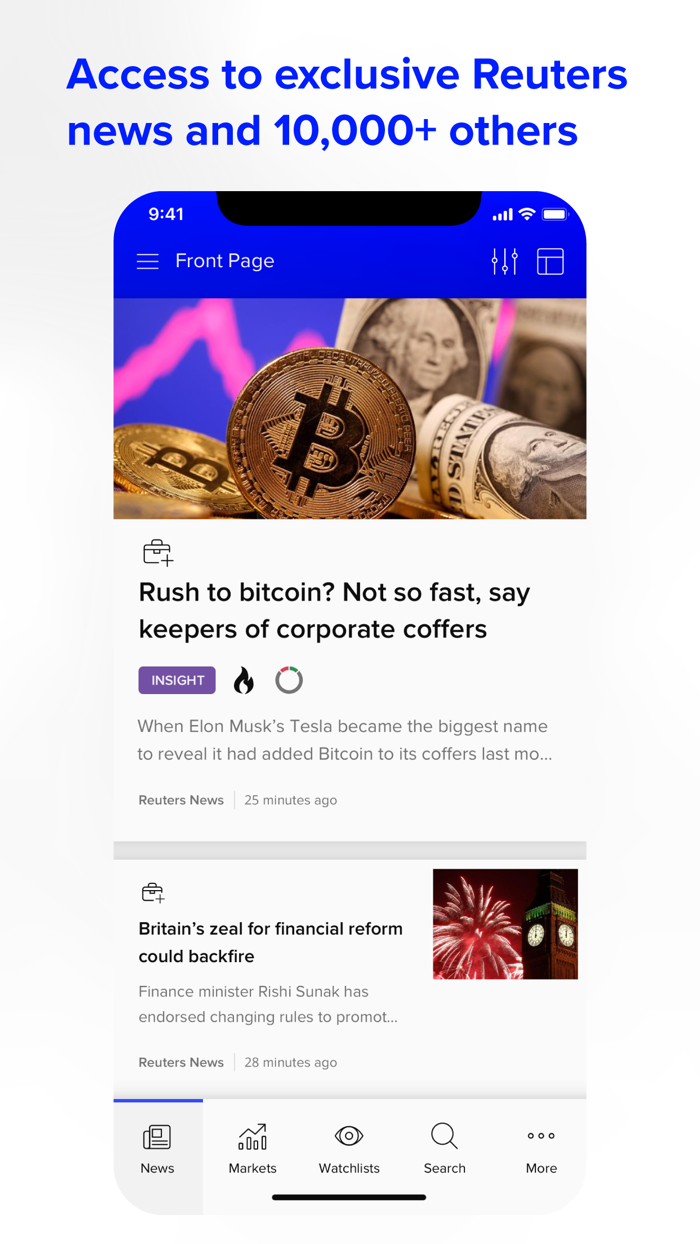Open the Markets tab
This screenshot has width=700, height=1244.
pos(252,1150)
